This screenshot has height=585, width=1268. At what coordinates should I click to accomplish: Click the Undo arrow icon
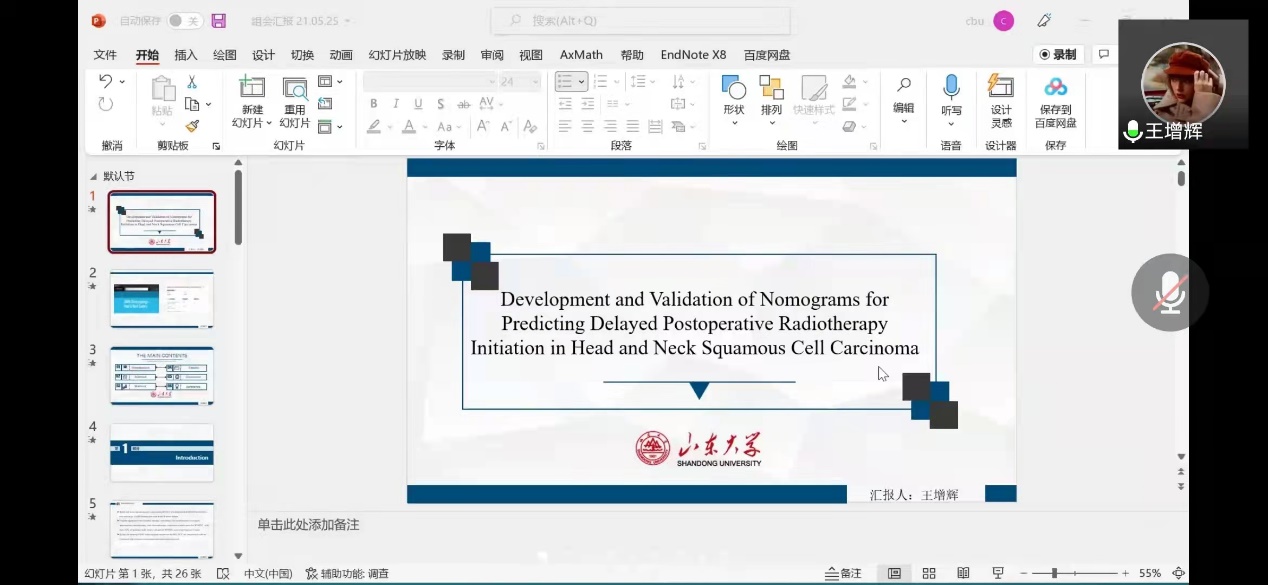(x=106, y=82)
